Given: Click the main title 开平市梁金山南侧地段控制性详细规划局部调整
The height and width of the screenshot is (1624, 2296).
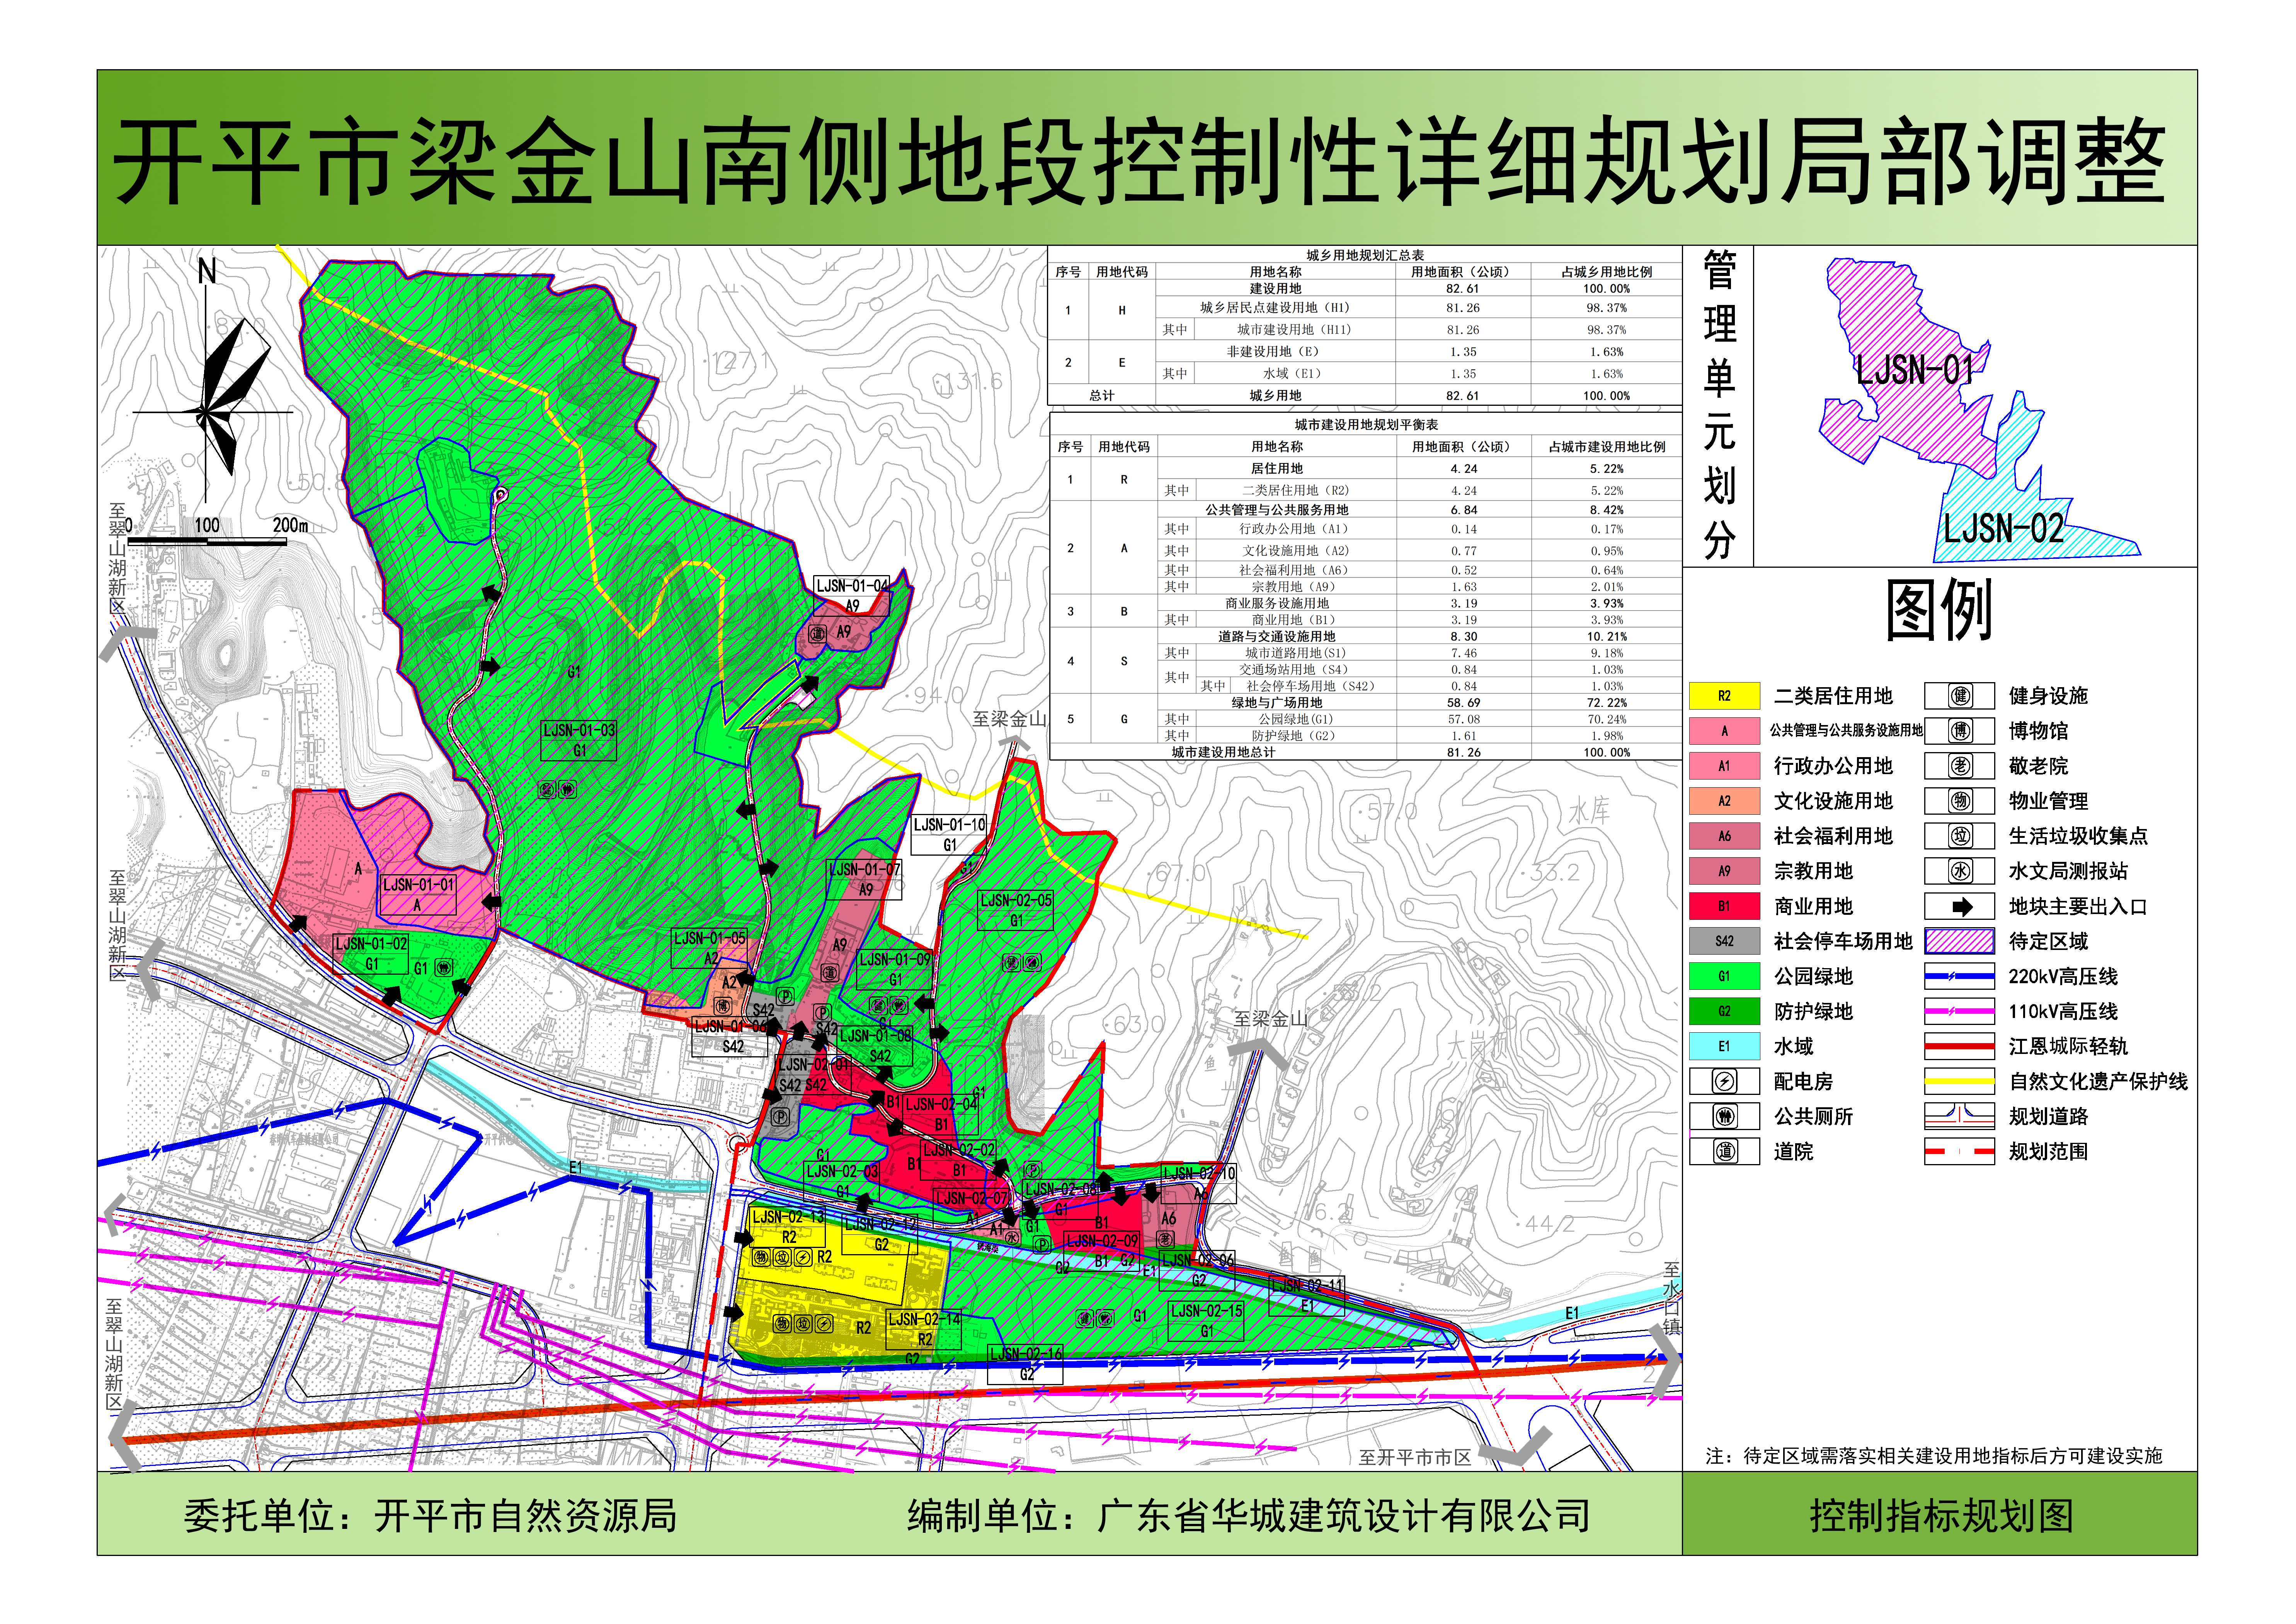Looking at the screenshot, I should (1138, 162).
